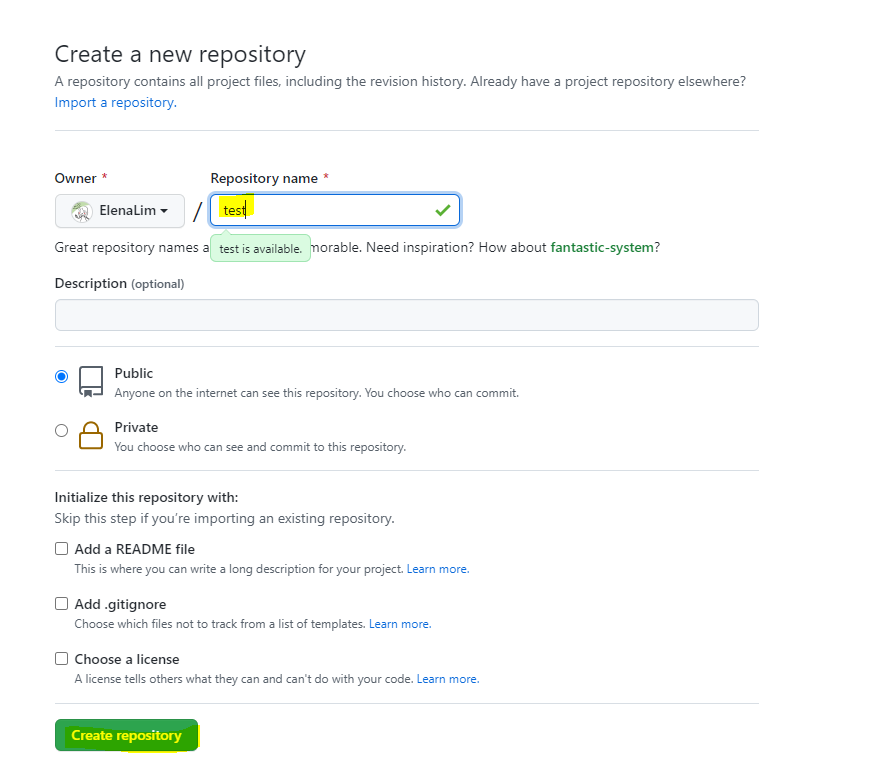Image resolution: width=871 pixels, height=779 pixels.
Task: Click the 'Repository name' field label
Action: coord(264,178)
